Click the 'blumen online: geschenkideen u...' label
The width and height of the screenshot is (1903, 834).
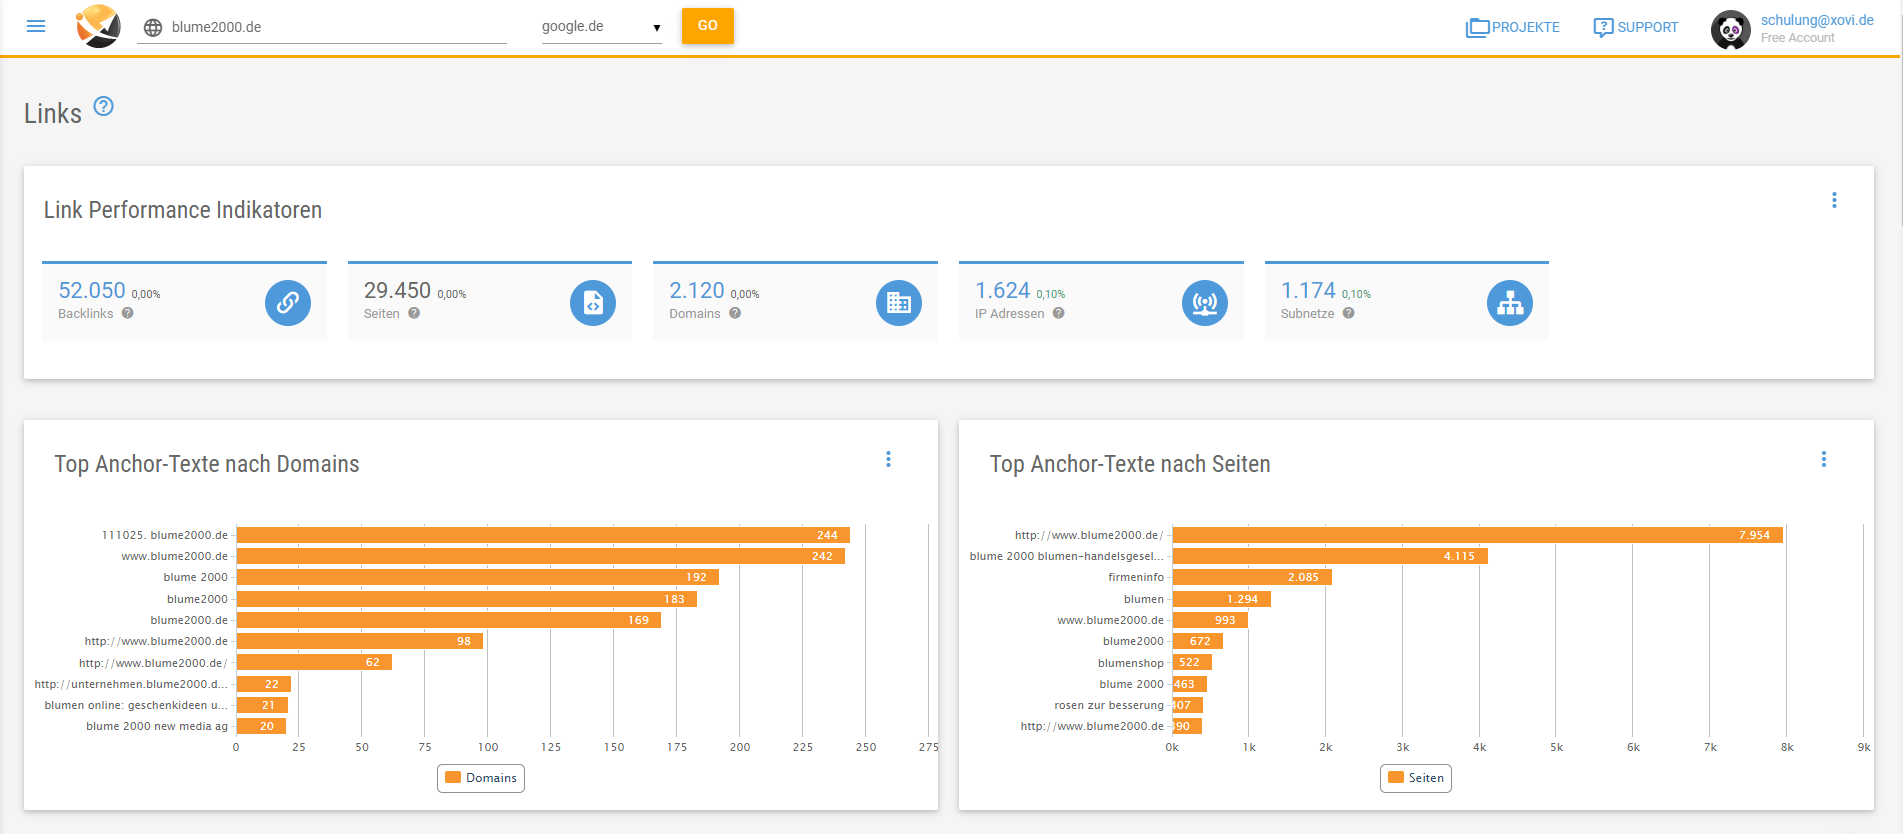pos(136,705)
